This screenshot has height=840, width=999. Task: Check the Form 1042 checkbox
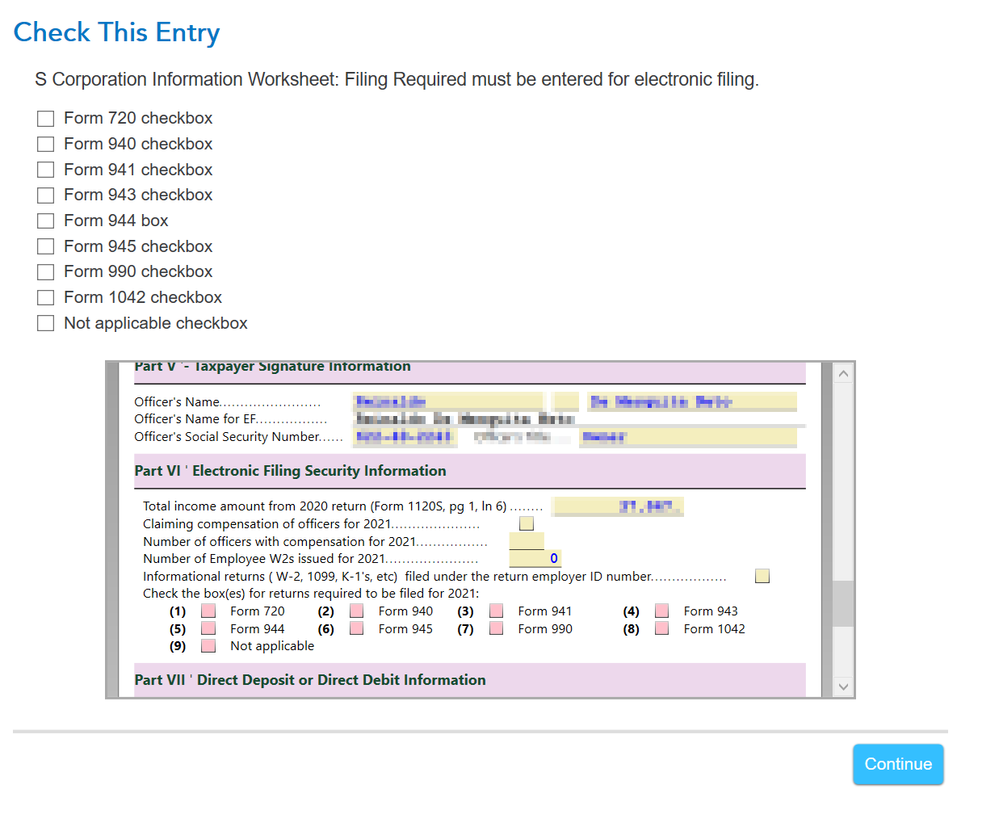45,297
